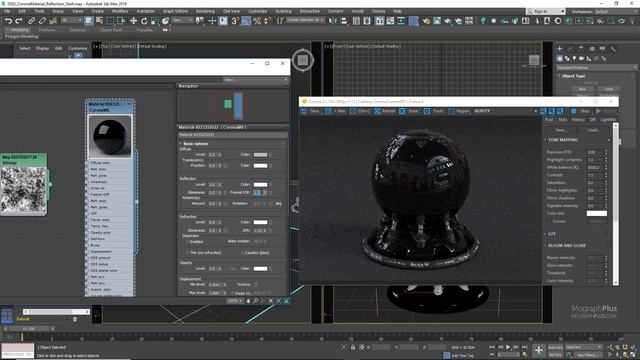Click the zoom tool in material editor bottom bar
This screenshot has height=360, width=640.
[256, 301]
